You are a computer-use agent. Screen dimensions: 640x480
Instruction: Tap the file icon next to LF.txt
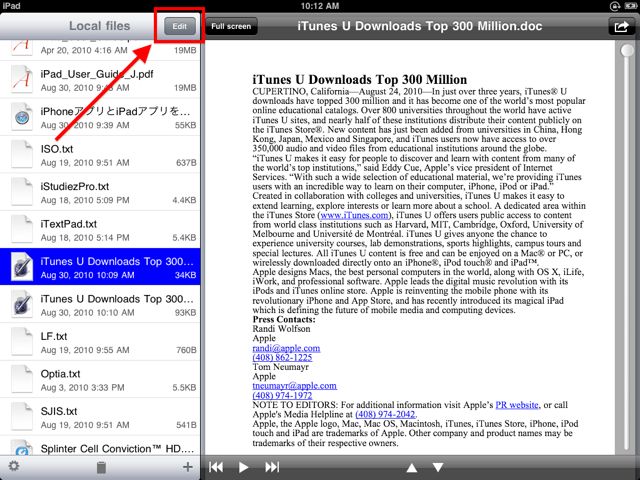21,342
